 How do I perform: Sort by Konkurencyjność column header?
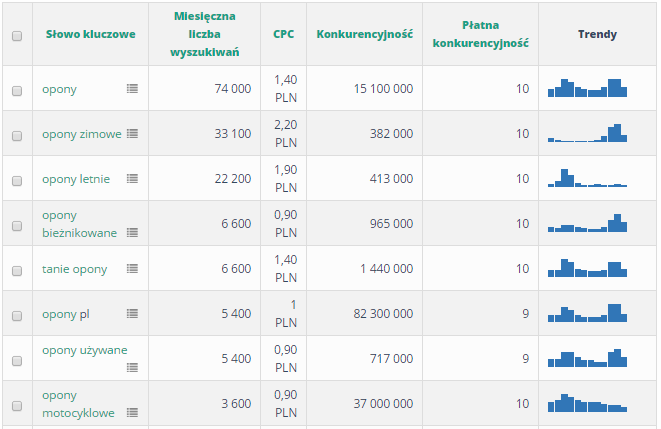coord(364,34)
